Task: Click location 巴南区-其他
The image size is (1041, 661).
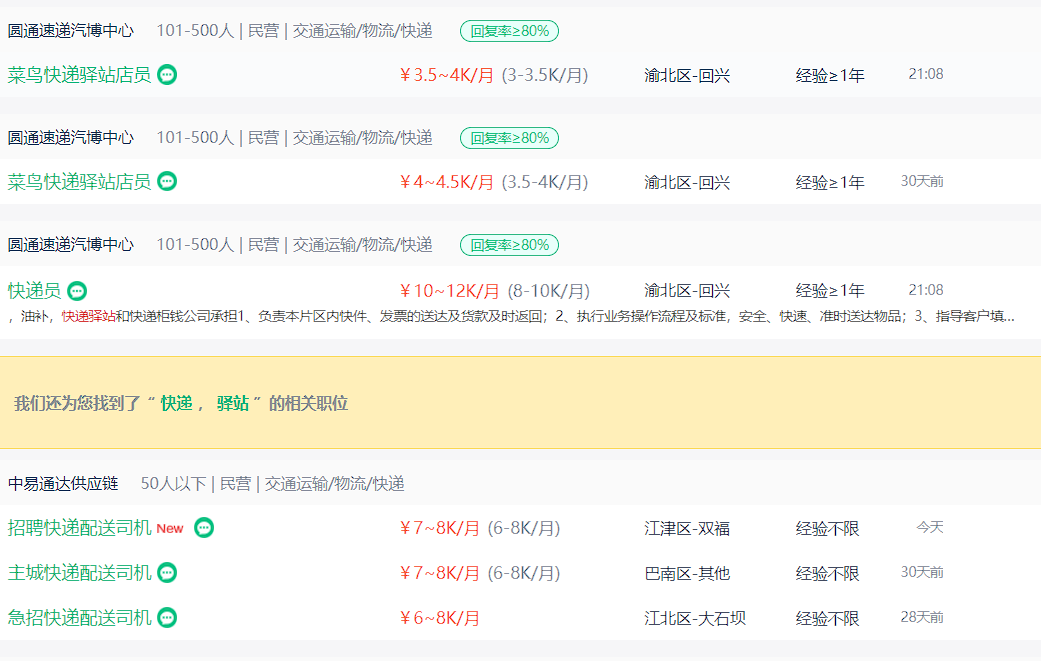Action: click(x=687, y=573)
